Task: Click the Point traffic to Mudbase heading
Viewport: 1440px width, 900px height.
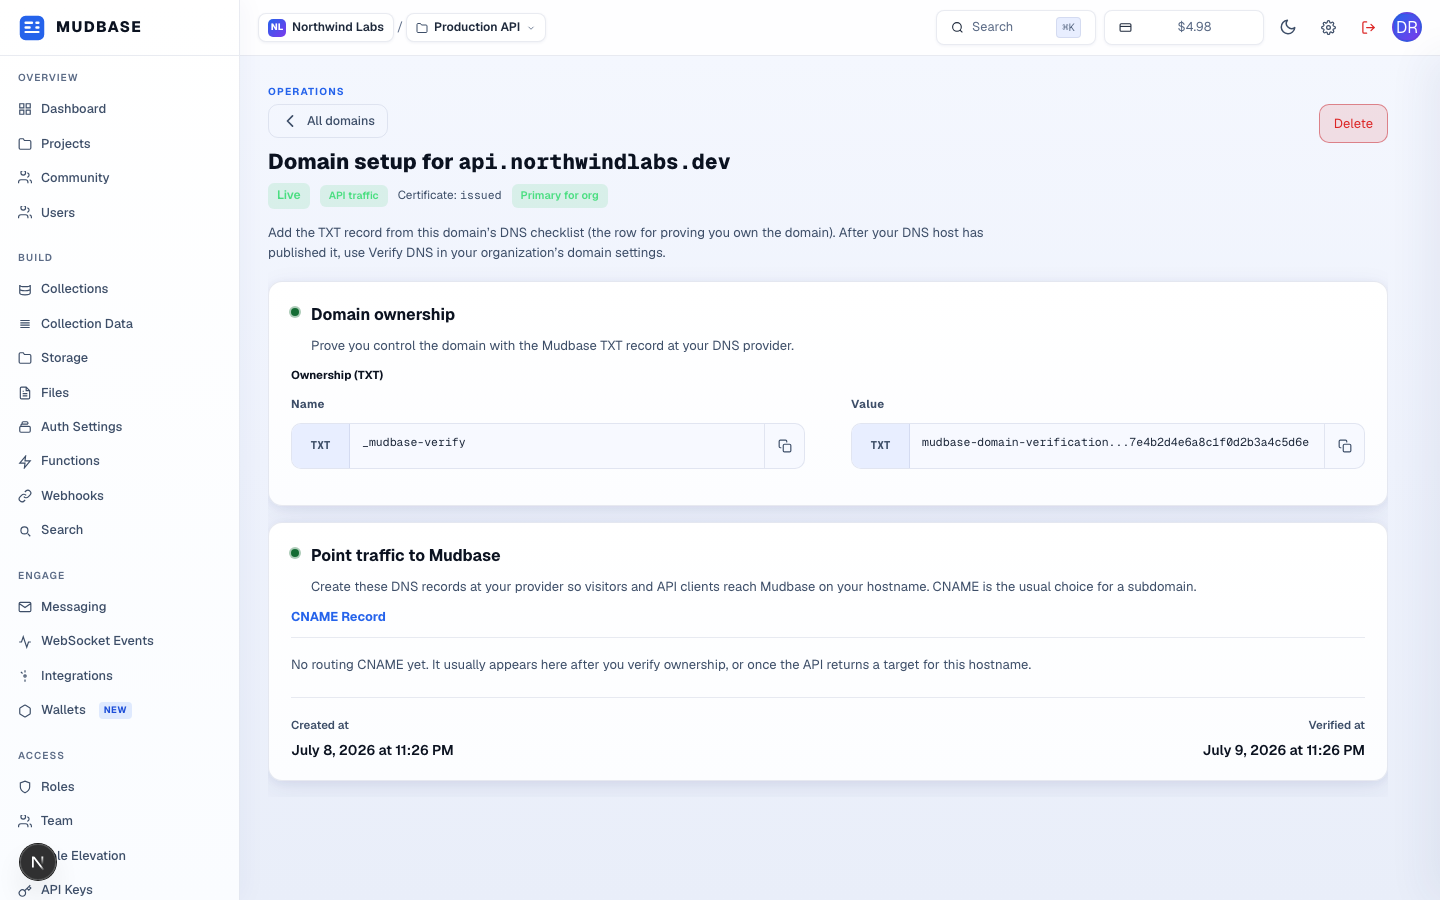Action: coord(406,556)
